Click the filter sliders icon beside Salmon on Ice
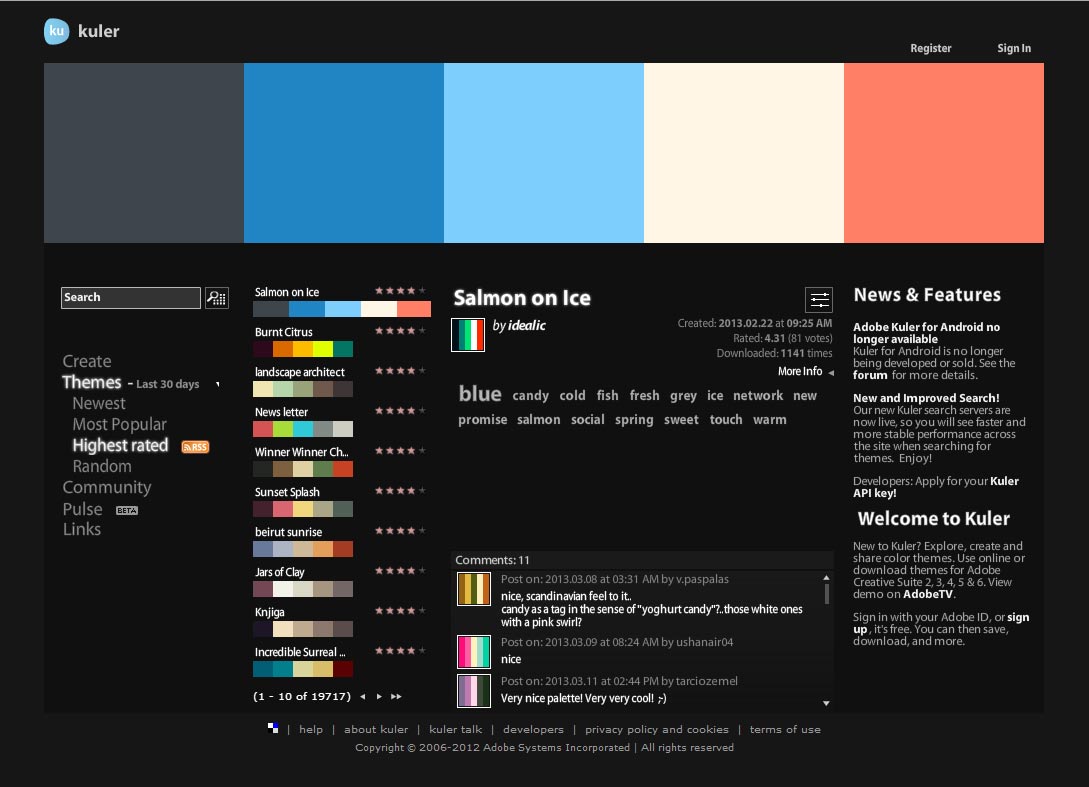The height and width of the screenshot is (787, 1089). point(818,299)
